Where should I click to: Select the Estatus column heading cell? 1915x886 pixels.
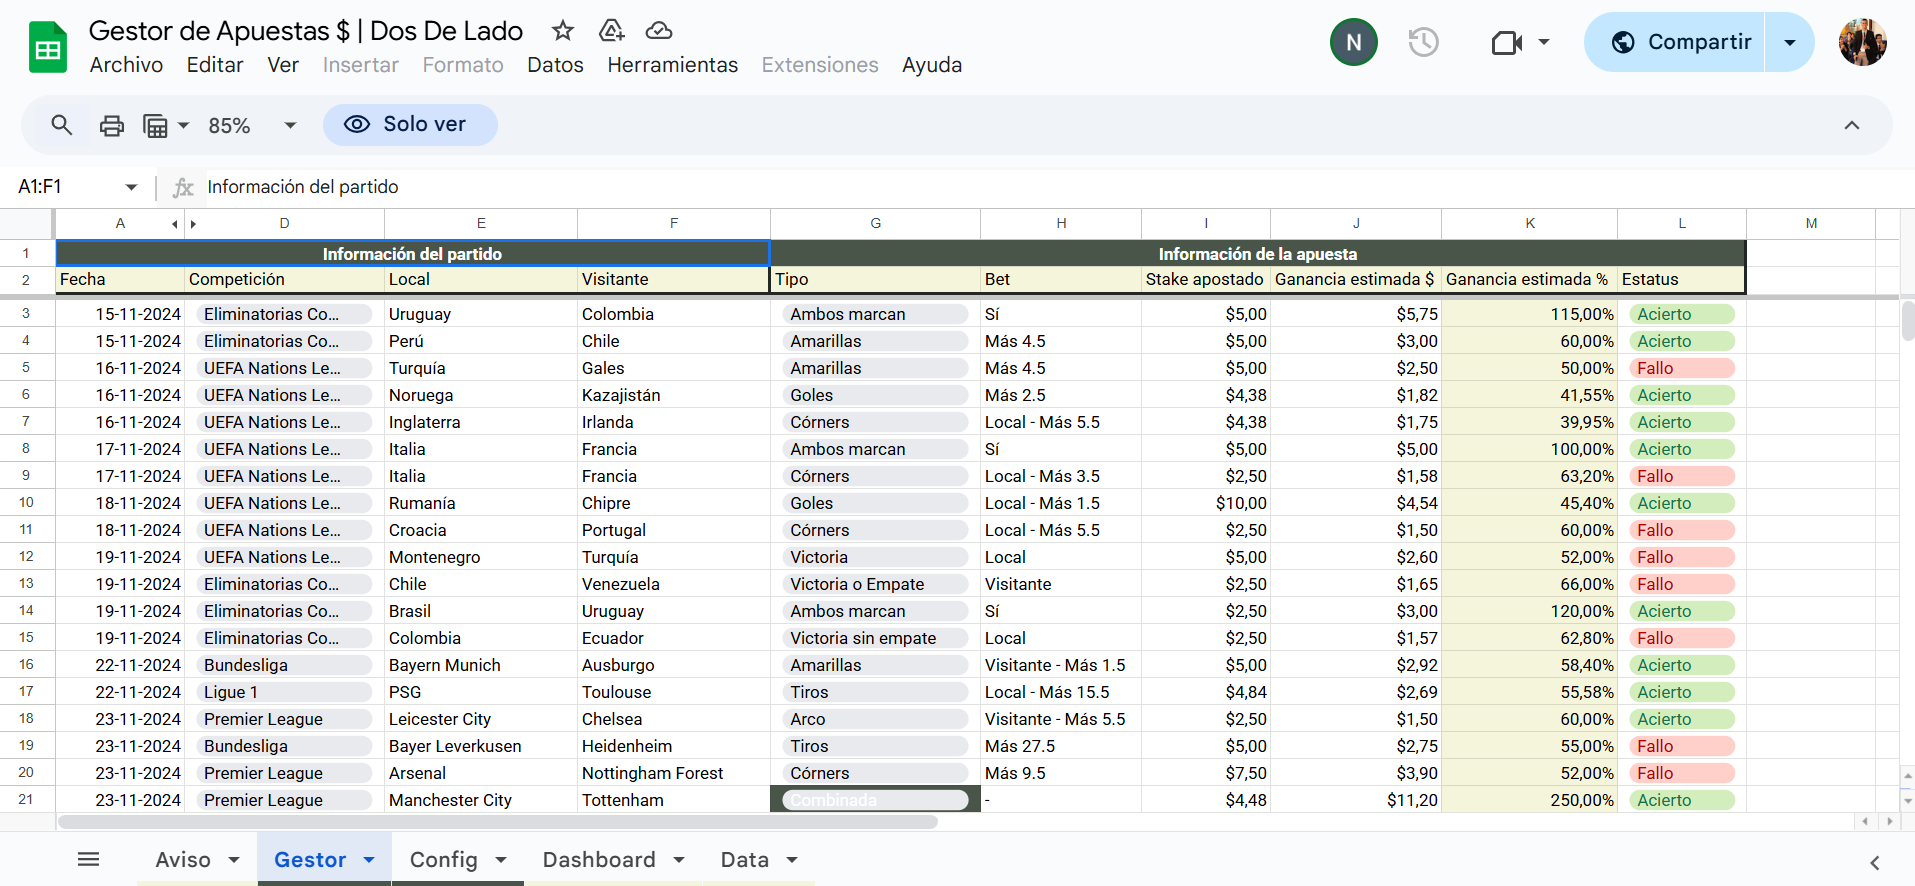[1682, 280]
